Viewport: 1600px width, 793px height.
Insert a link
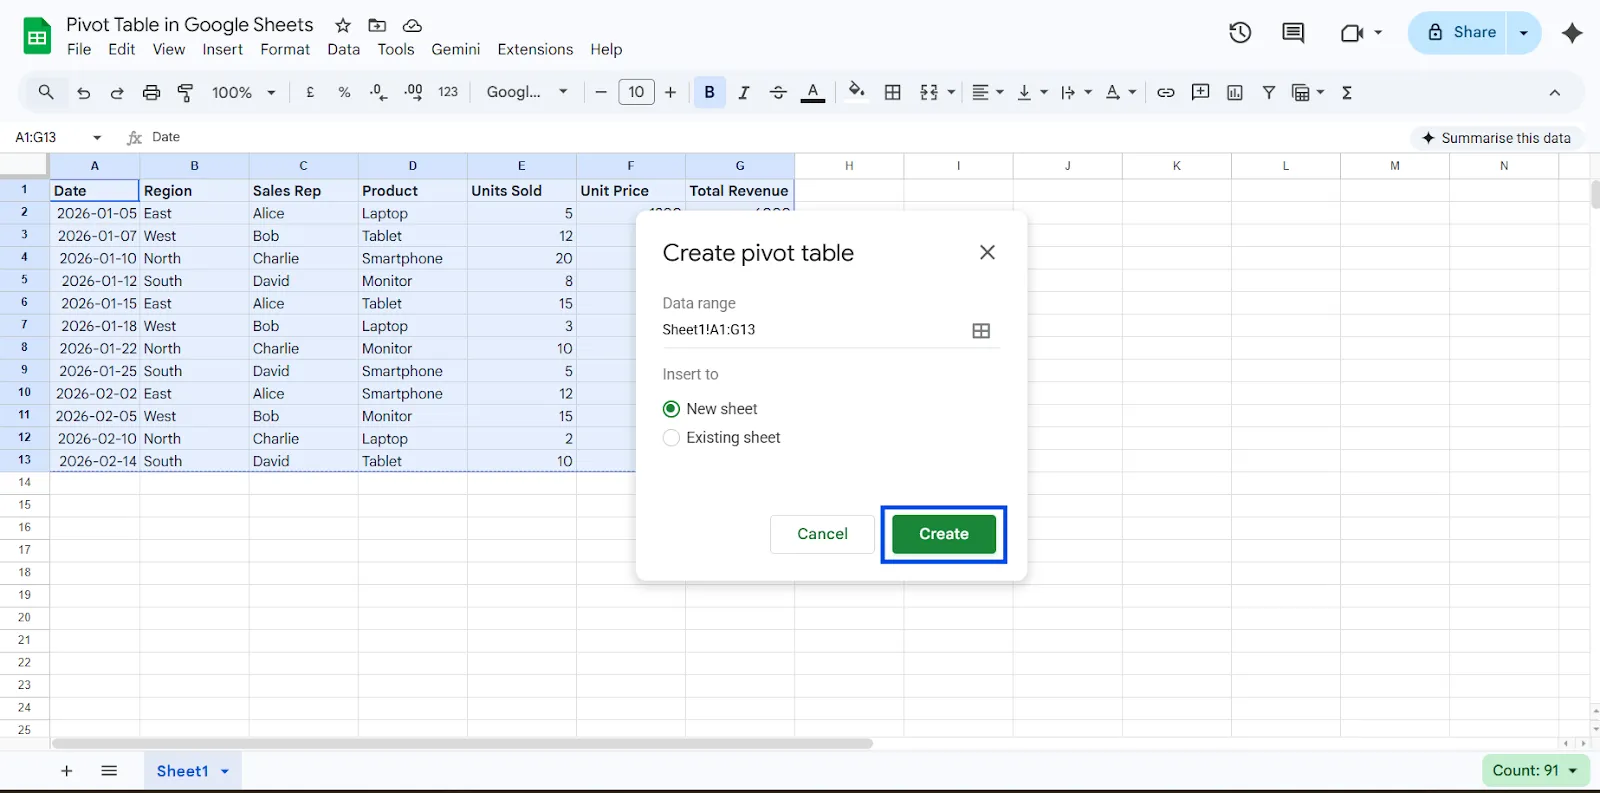[x=1166, y=92]
